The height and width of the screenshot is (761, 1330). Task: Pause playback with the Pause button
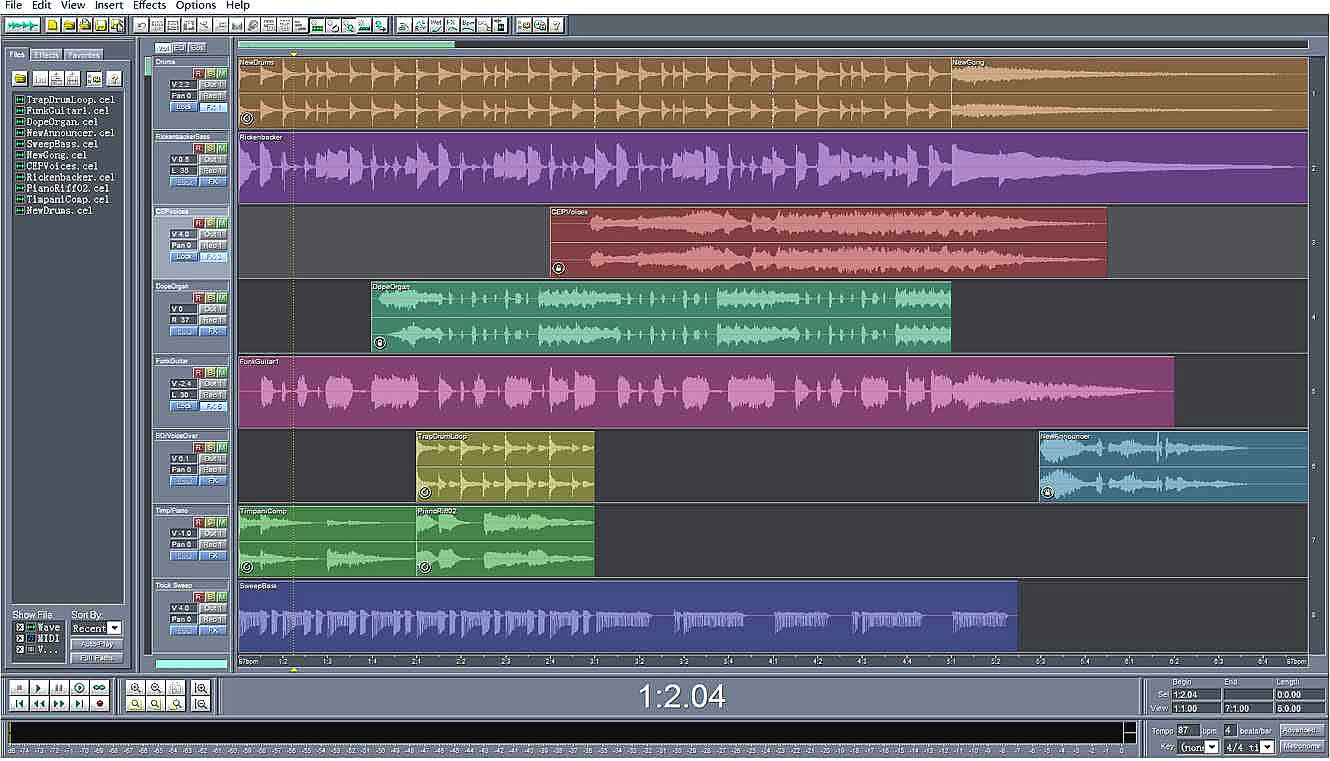point(59,688)
